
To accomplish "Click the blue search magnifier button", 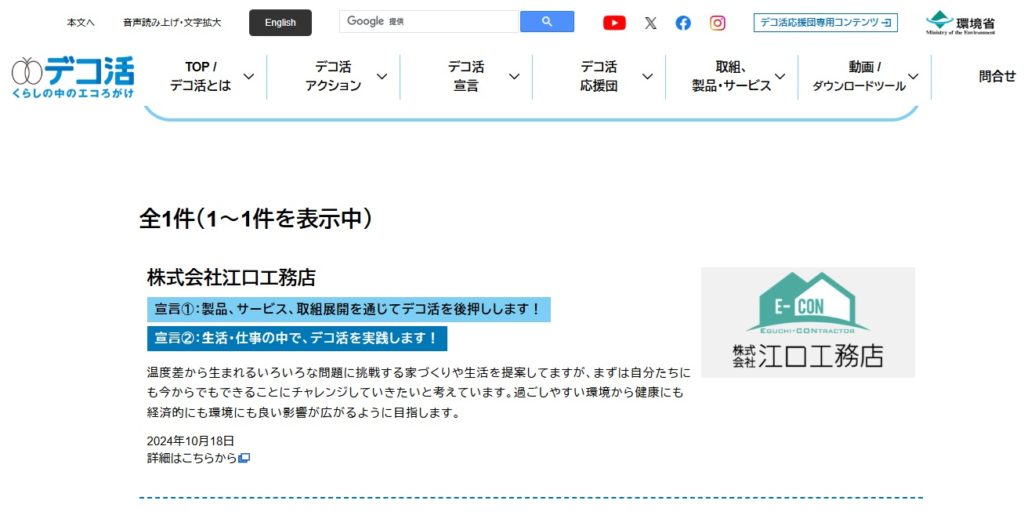I will 547,21.
